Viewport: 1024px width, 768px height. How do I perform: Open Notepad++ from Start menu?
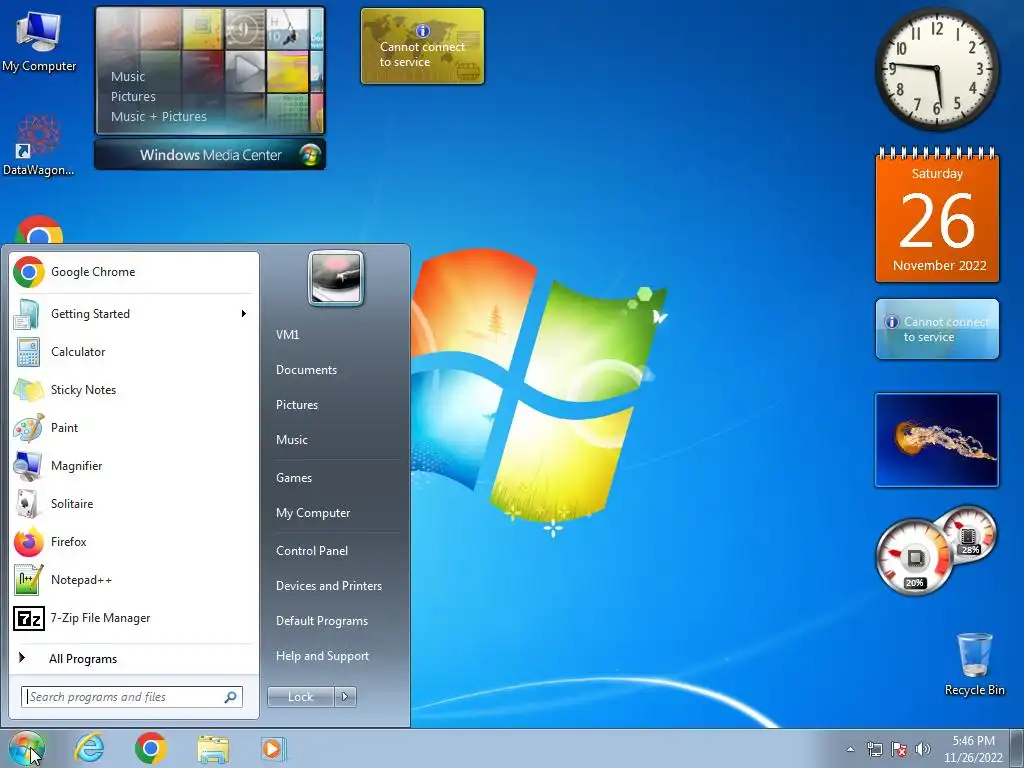134,580
